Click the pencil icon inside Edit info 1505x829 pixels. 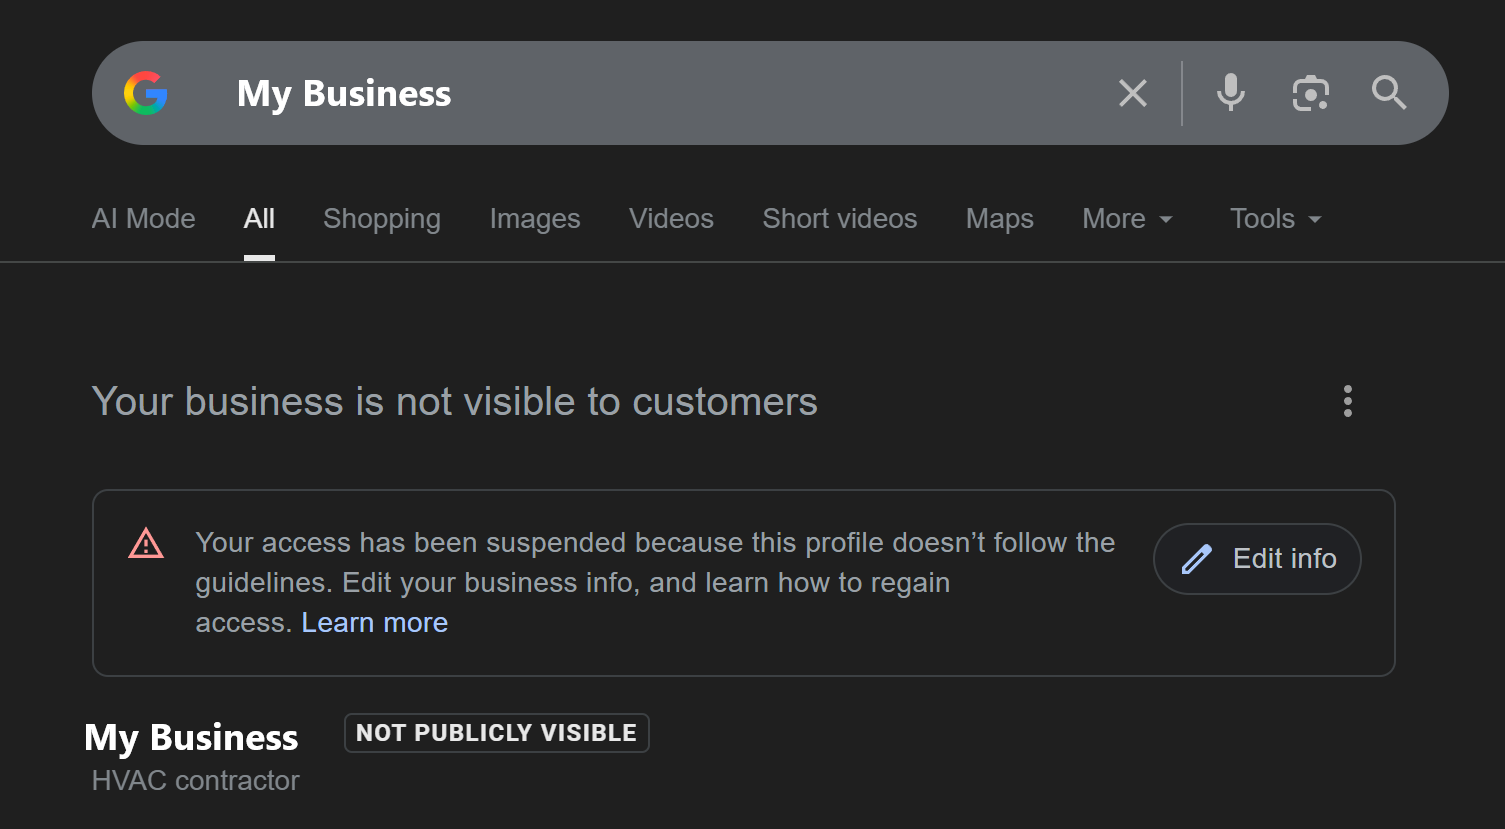pyautogui.click(x=1196, y=559)
